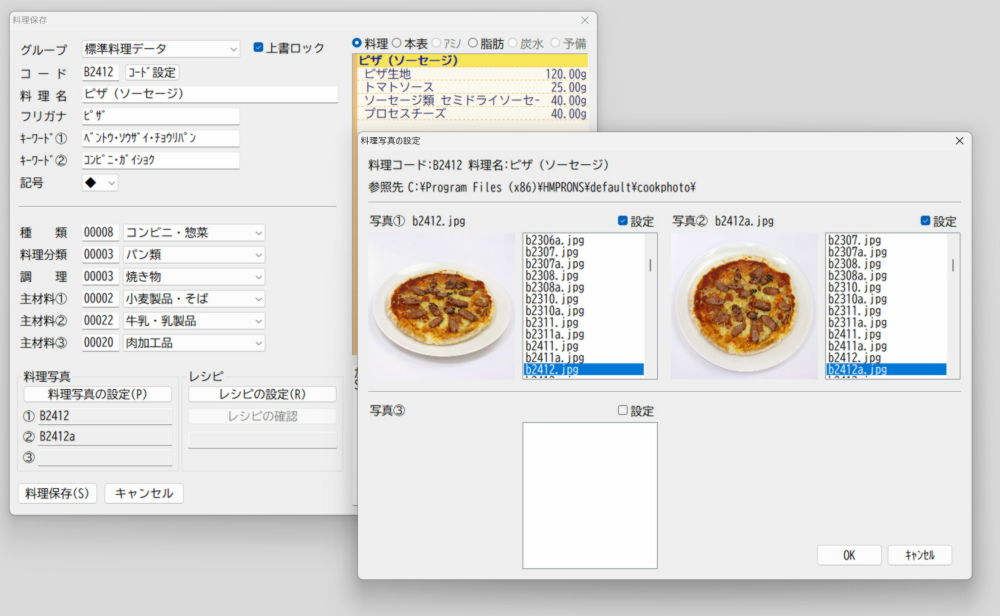Click the キーワード① input field

pyautogui.click(x=161, y=138)
